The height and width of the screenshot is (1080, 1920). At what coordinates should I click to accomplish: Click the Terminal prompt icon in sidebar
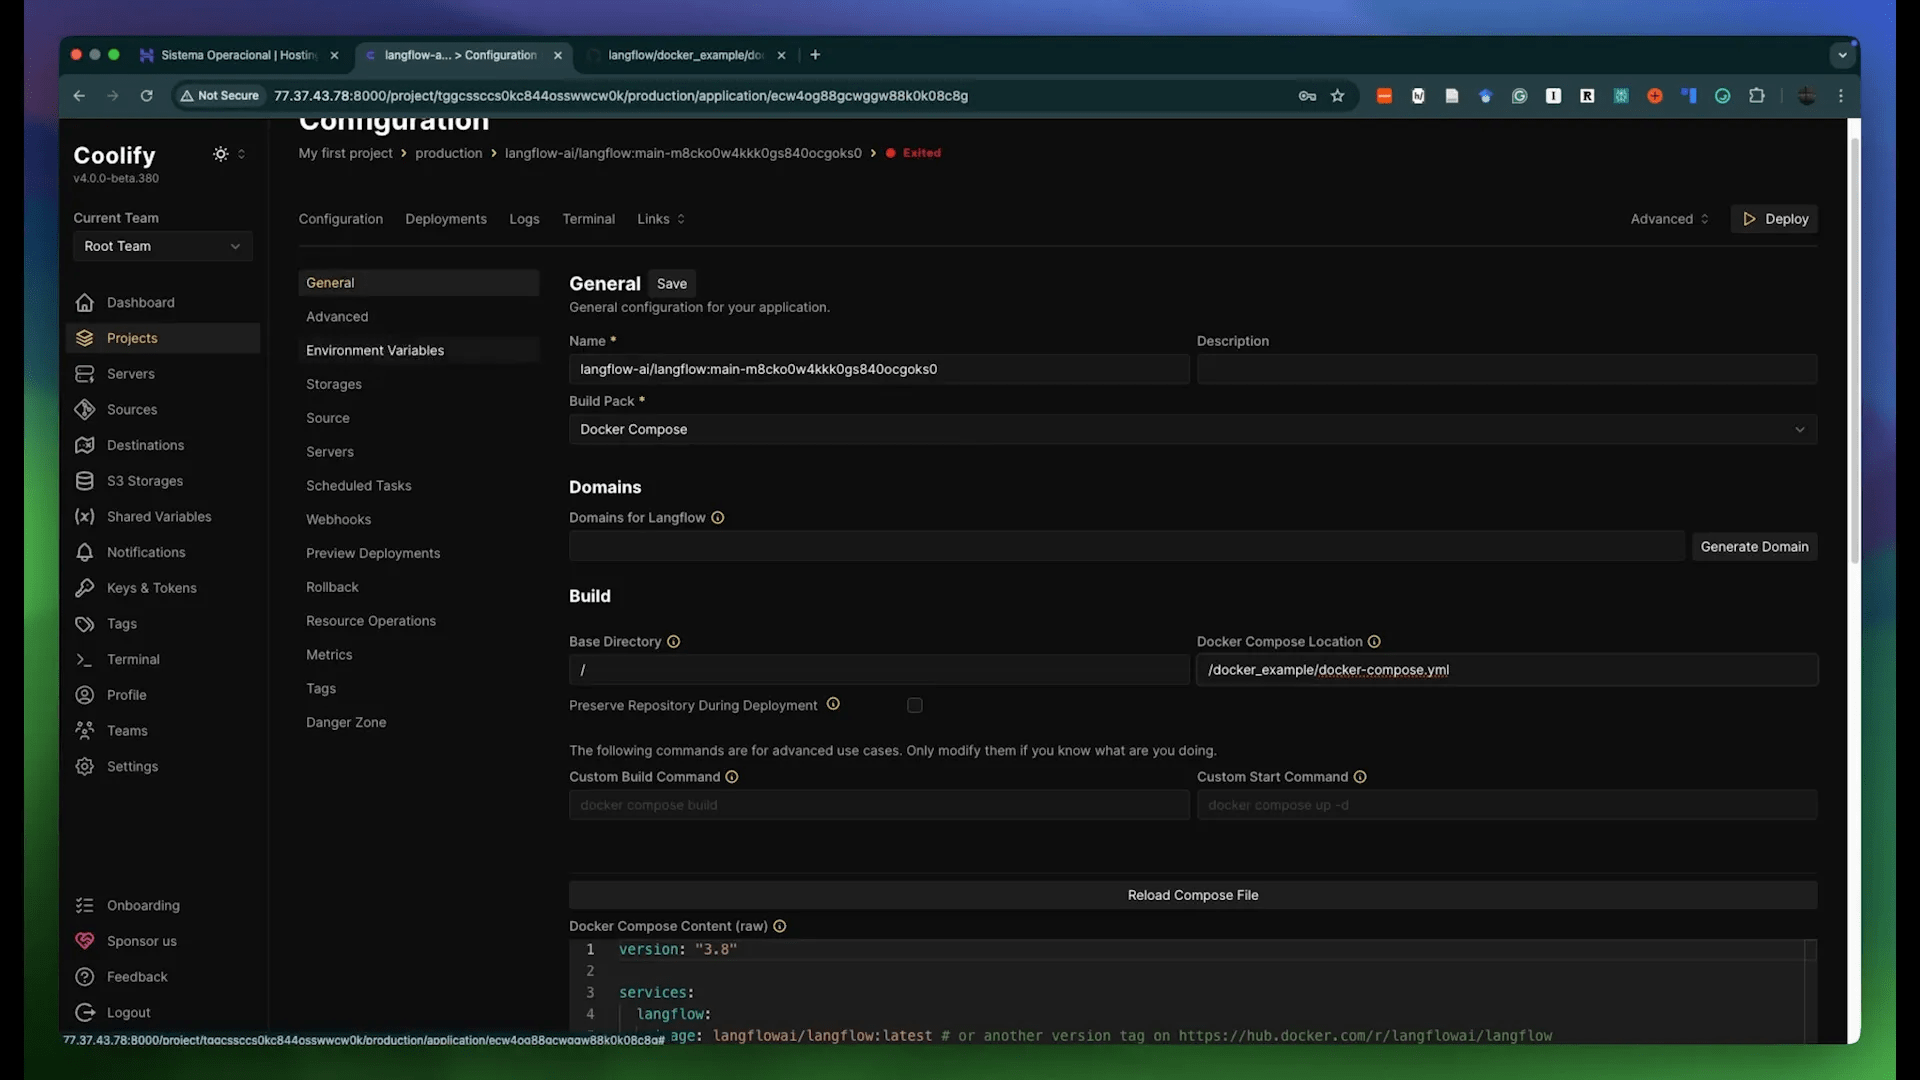point(85,659)
